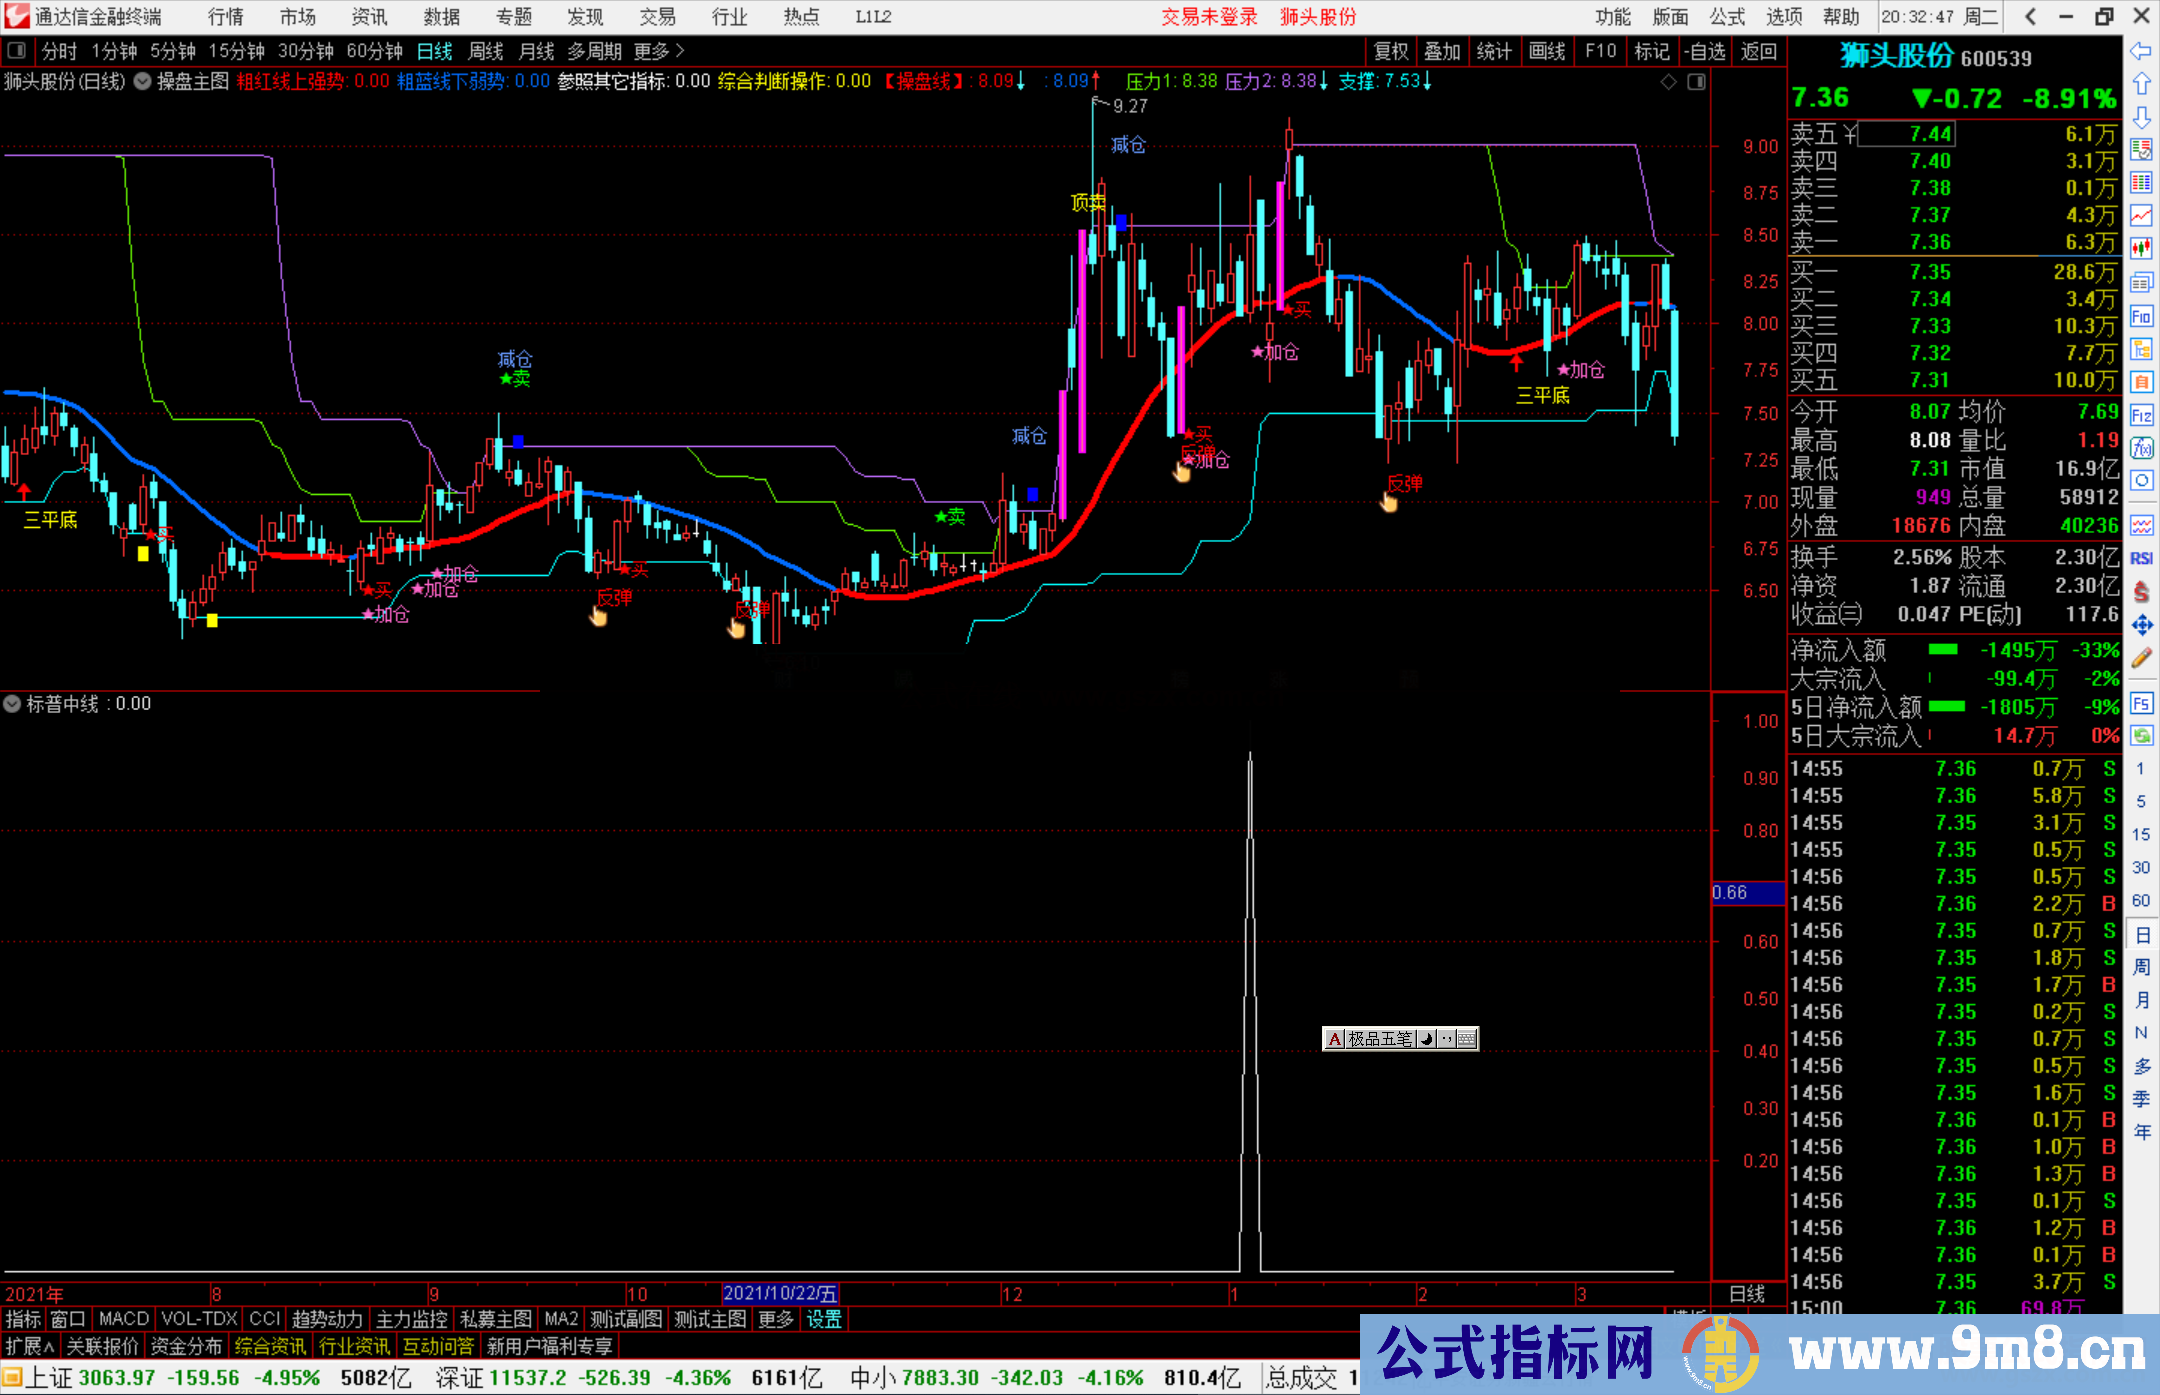Click the blue move-arrows sidebar icon

(x=2141, y=625)
